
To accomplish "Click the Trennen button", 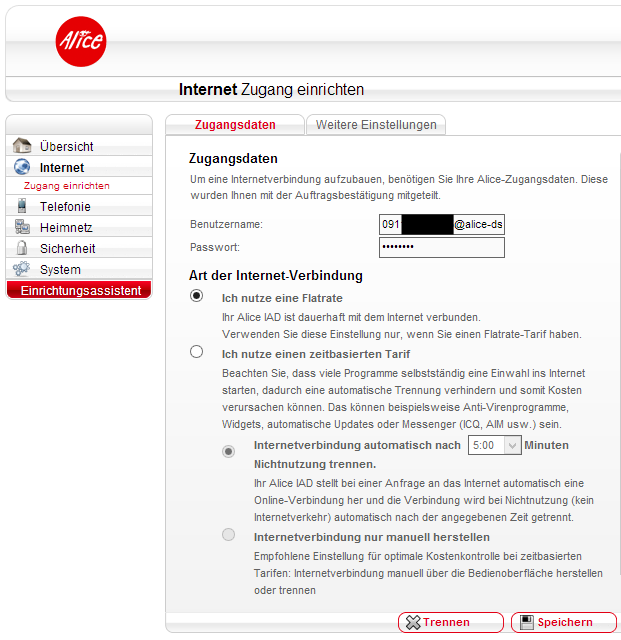I will 451,622.
